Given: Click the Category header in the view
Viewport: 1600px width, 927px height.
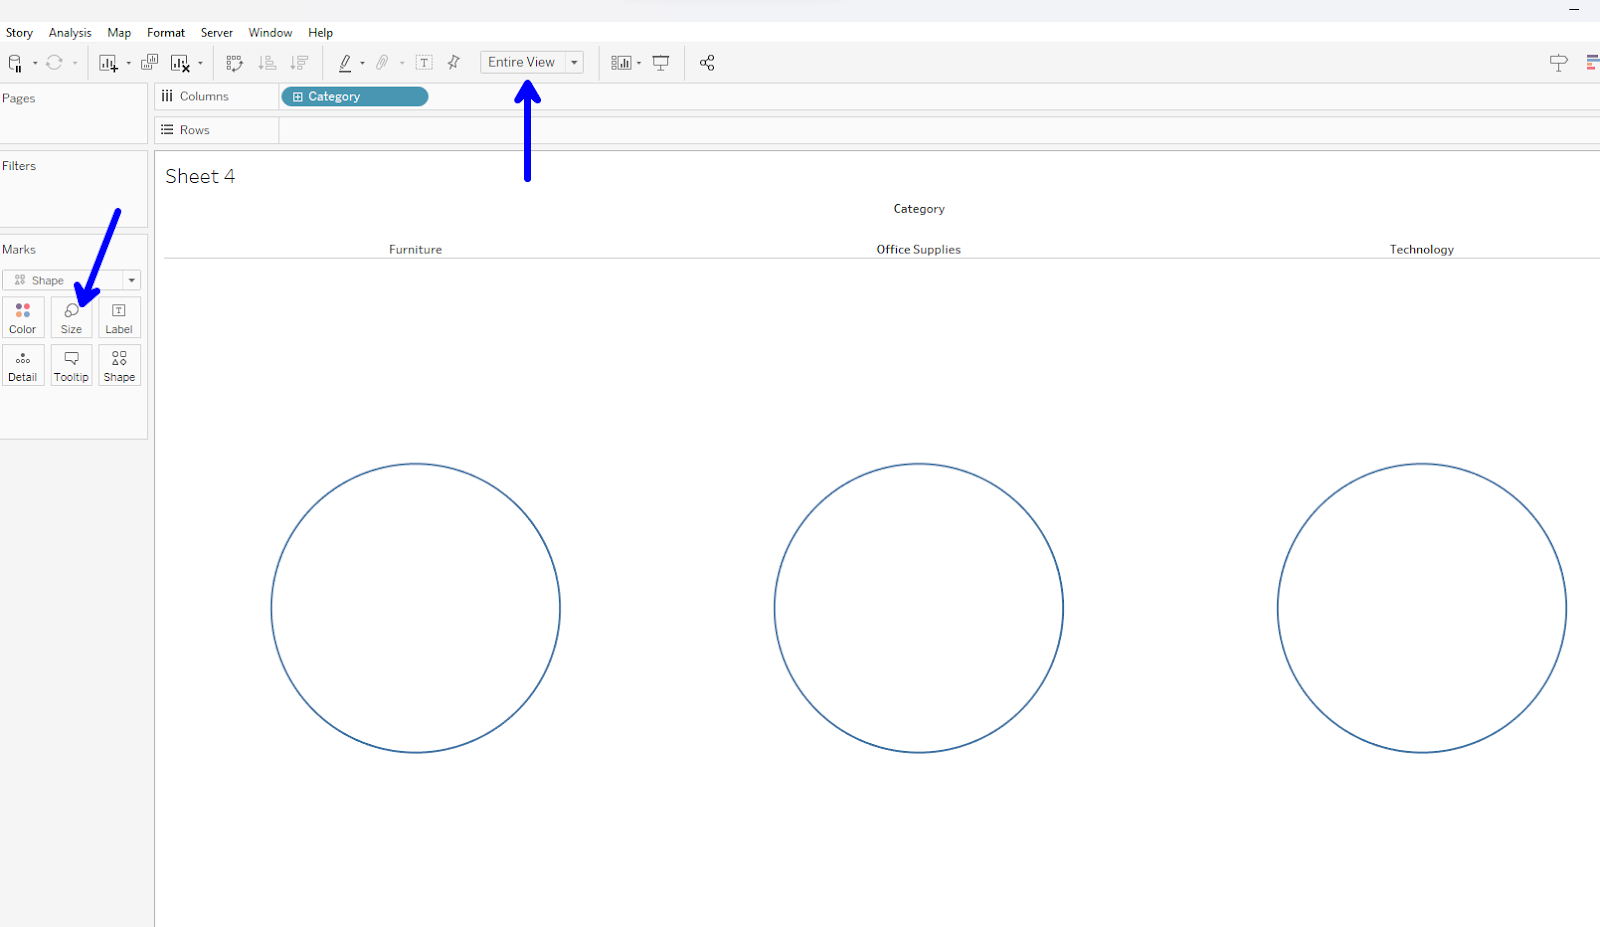Looking at the screenshot, I should (x=919, y=209).
